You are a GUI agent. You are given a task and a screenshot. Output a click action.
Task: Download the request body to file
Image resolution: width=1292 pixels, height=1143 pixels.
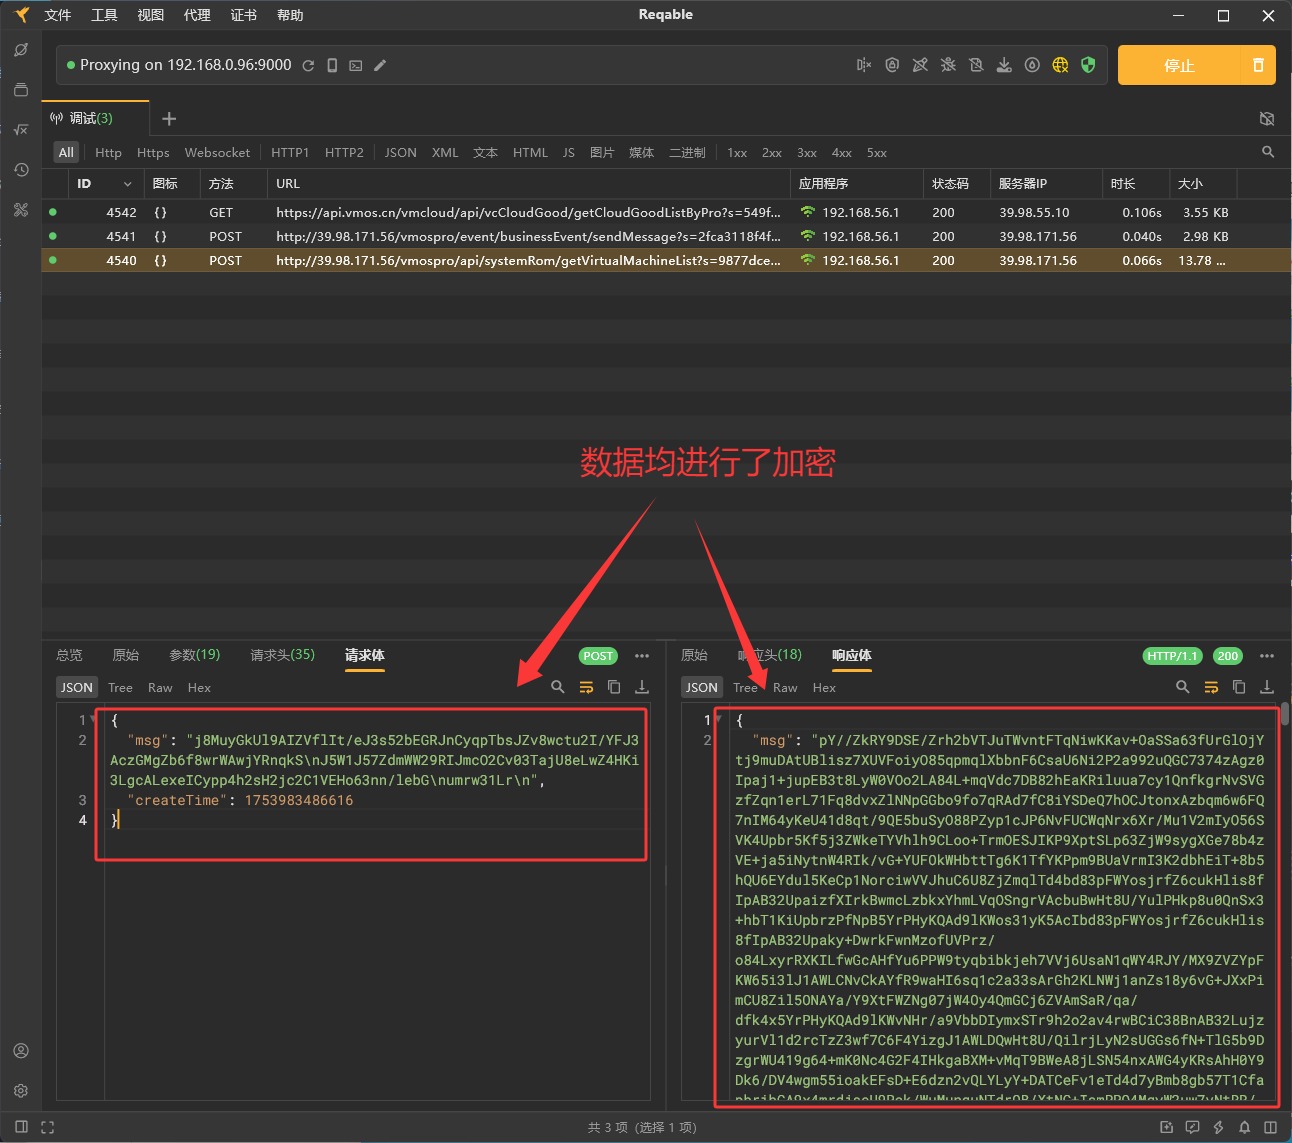point(642,687)
